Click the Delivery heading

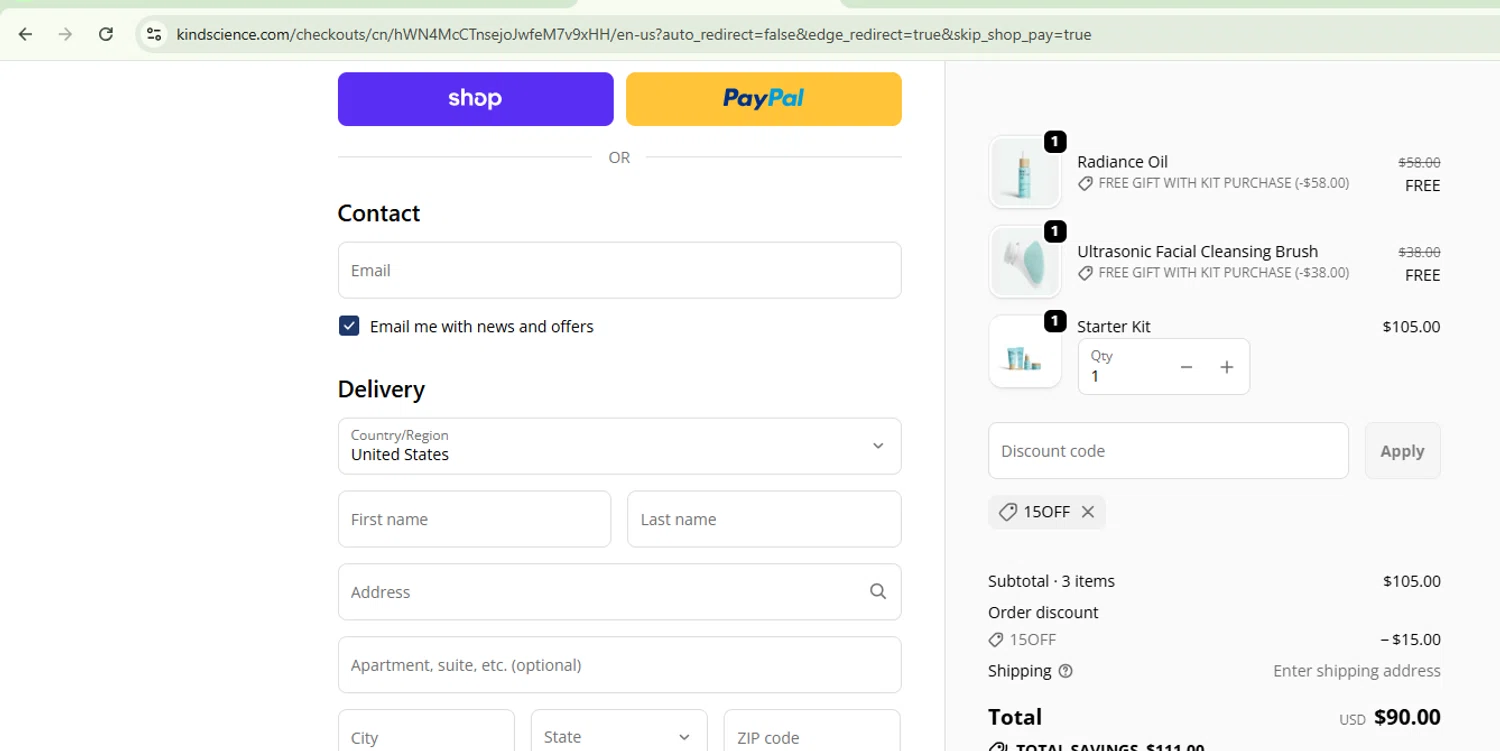click(381, 389)
